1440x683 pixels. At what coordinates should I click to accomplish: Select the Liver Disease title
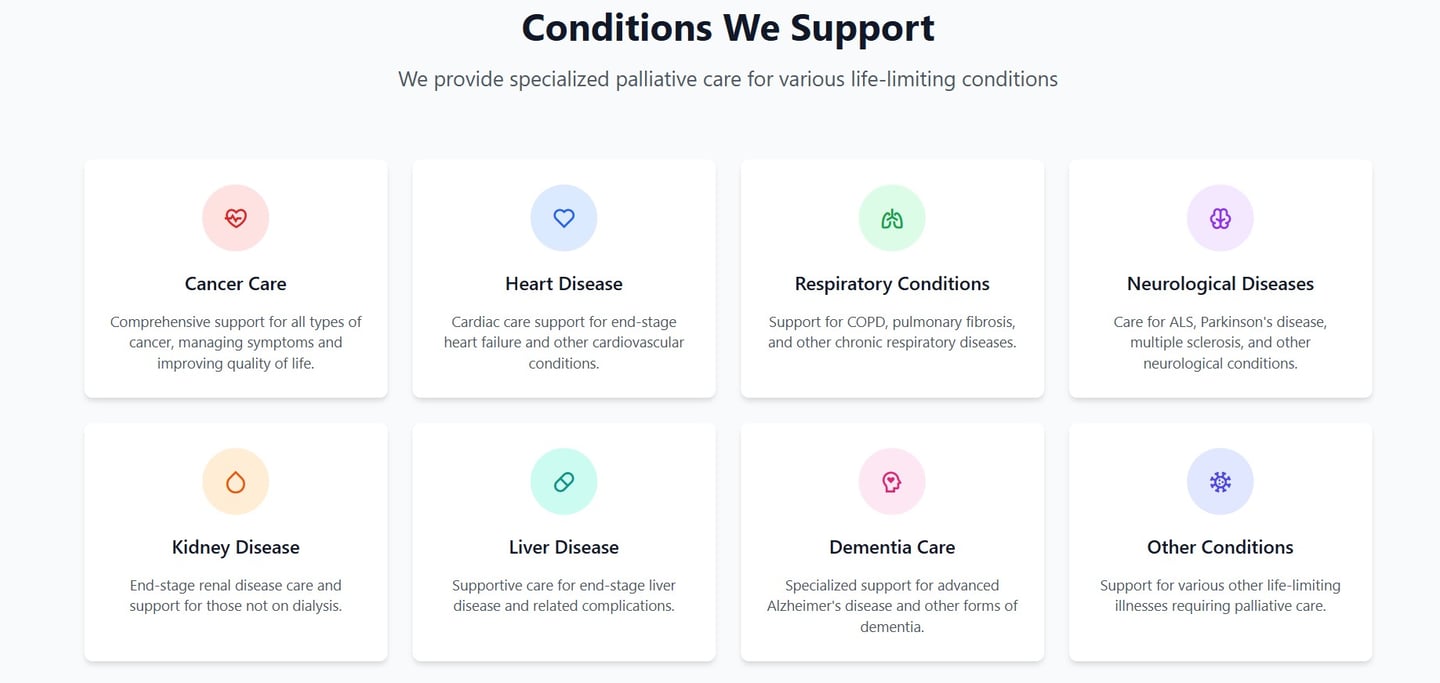pyautogui.click(x=564, y=547)
